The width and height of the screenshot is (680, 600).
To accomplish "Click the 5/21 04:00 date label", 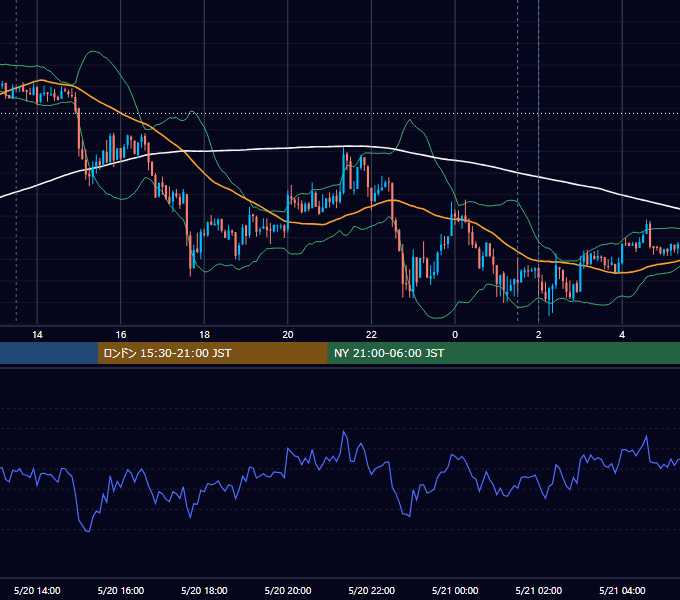I will [x=622, y=590].
